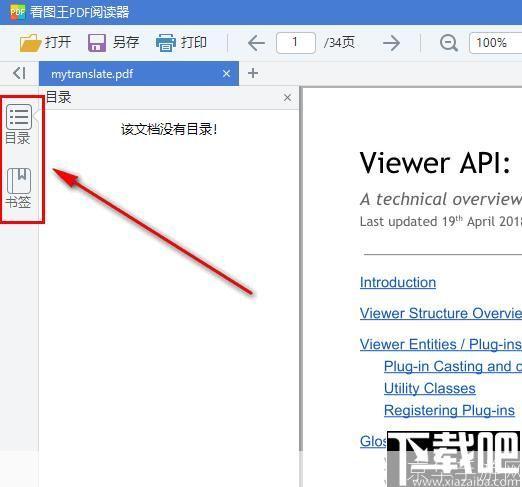
Task: Click the /34页 page count text
Action: (x=339, y=43)
